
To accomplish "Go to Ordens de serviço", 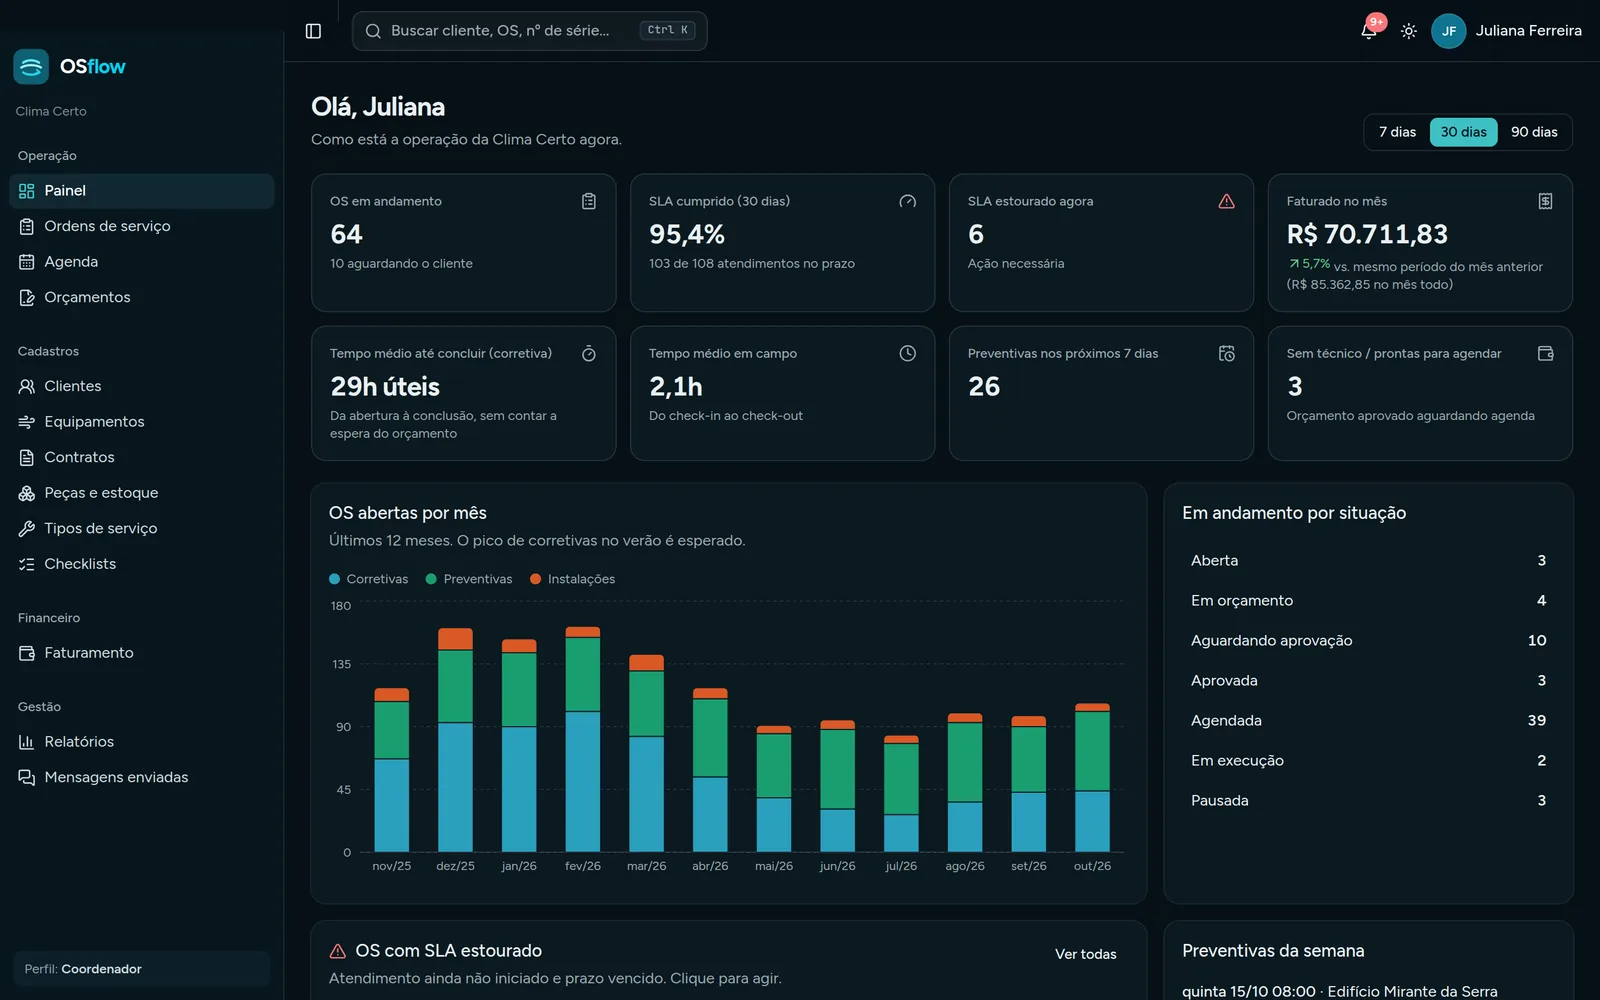I will point(142,226).
